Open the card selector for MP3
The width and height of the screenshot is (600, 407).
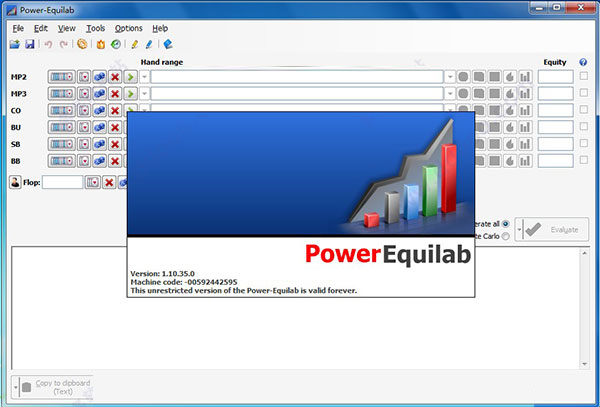pyautogui.click(x=84, y=94)
